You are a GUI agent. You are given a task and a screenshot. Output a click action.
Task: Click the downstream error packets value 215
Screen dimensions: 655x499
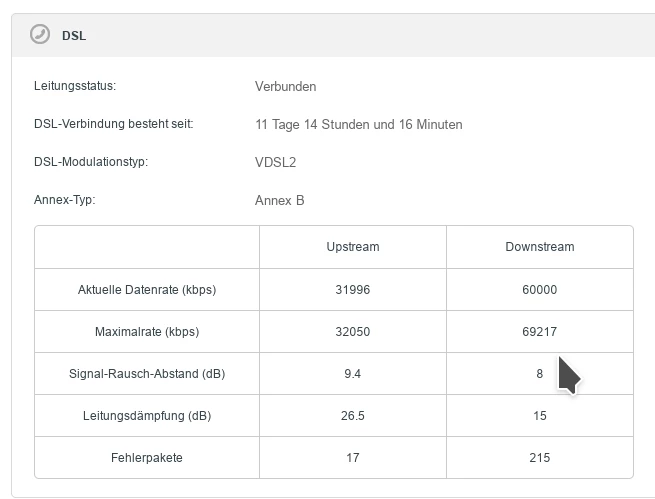539,457
